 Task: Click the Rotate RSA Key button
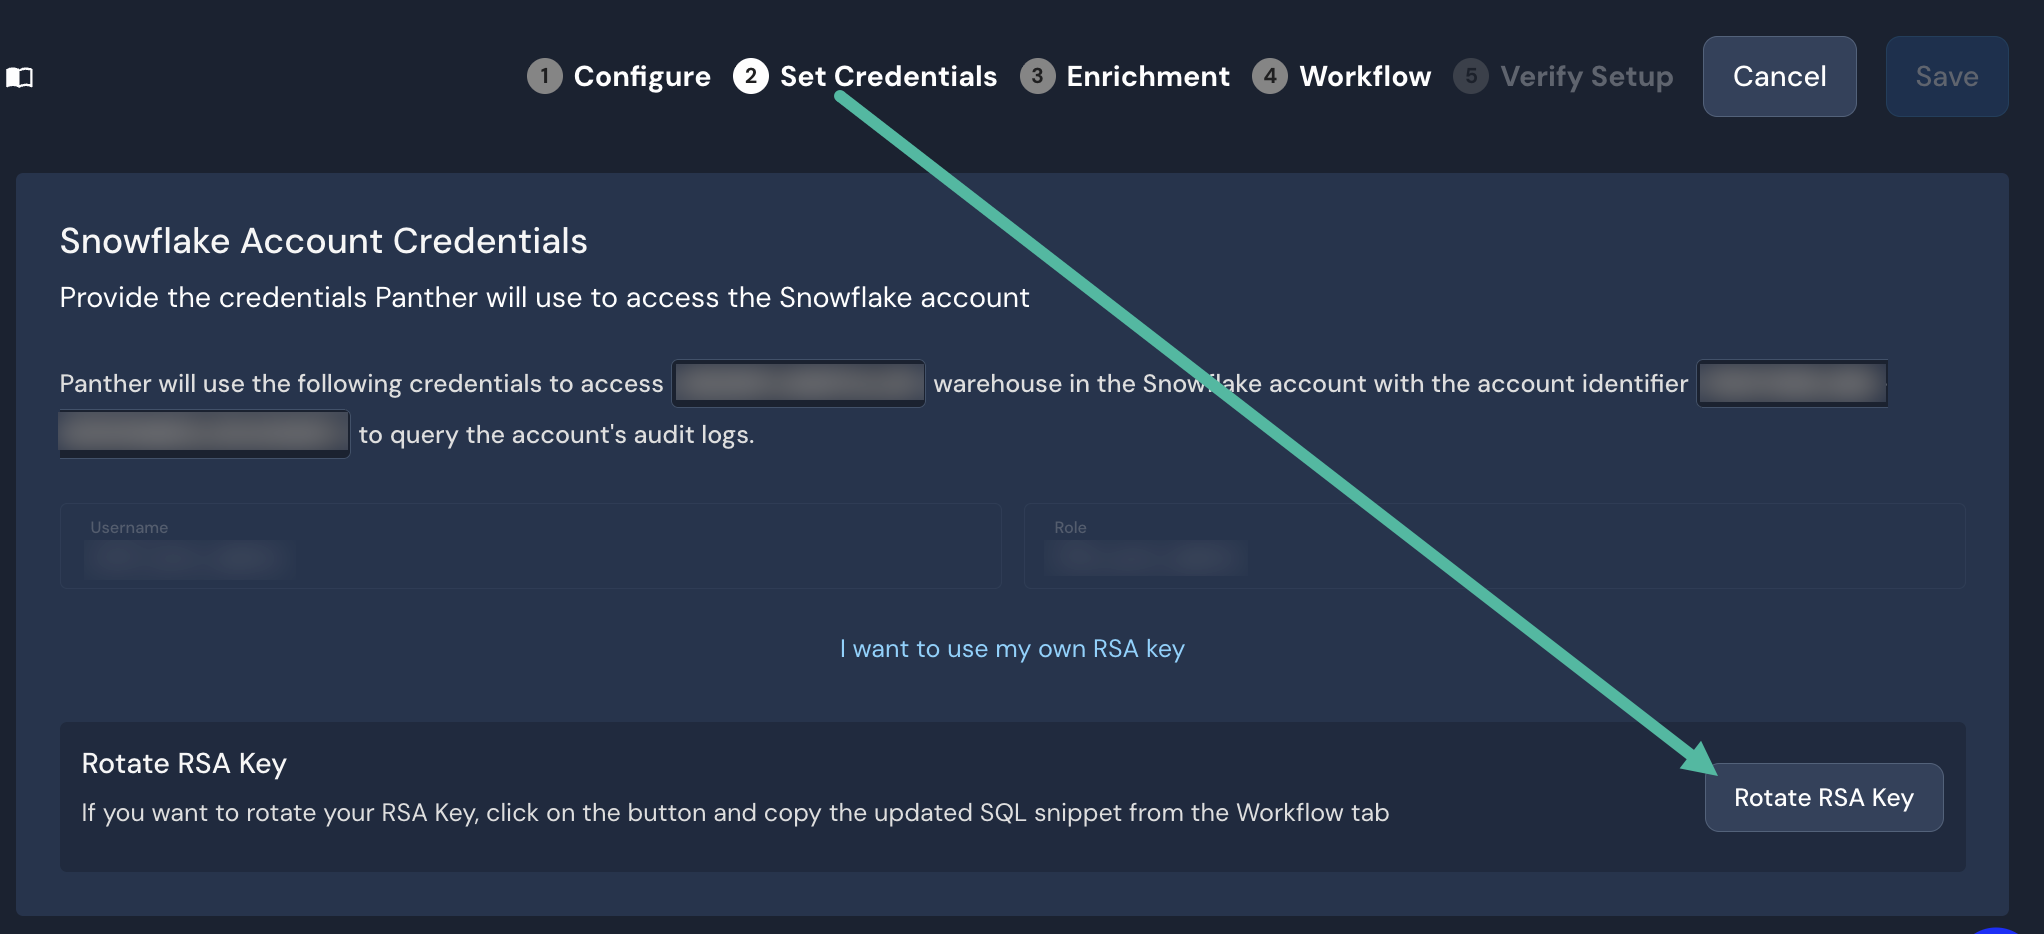(1823, 797)
